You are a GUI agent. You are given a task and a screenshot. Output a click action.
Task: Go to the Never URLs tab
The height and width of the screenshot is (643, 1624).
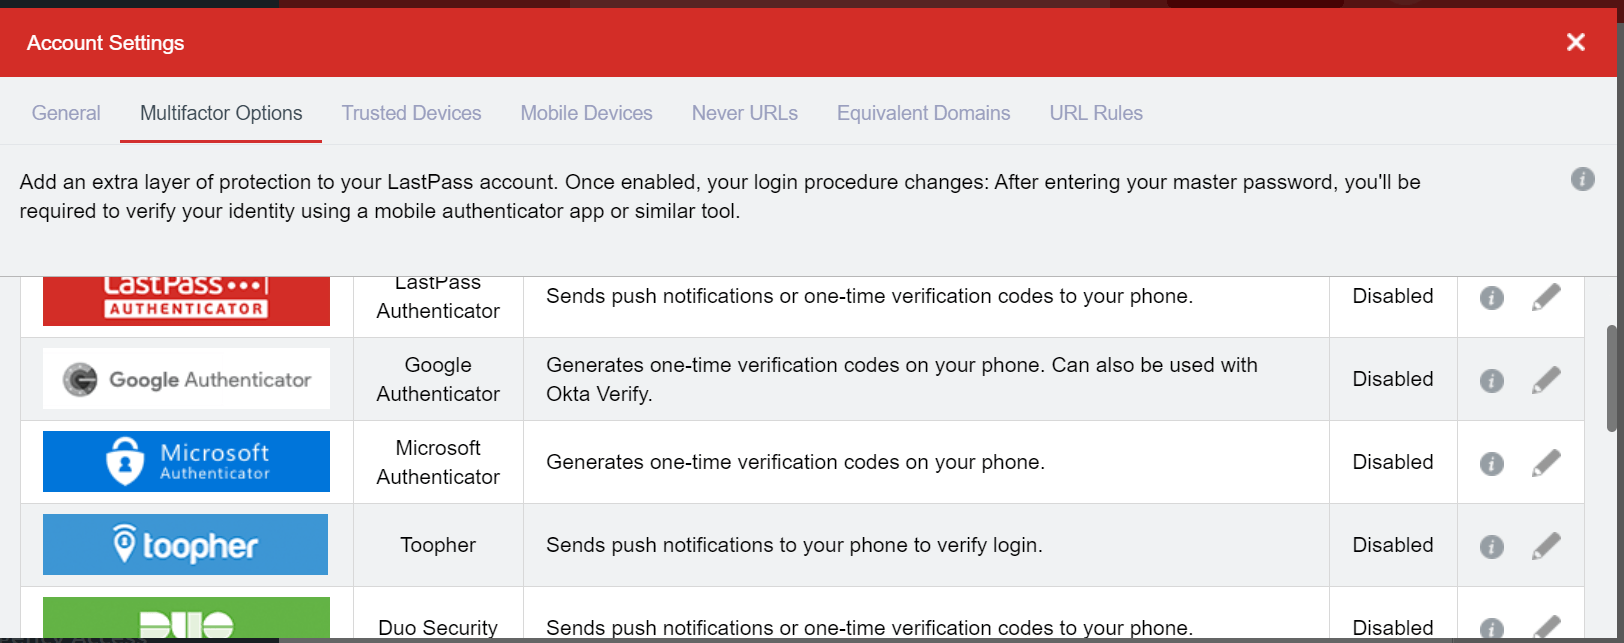click(x=745, y=113)
